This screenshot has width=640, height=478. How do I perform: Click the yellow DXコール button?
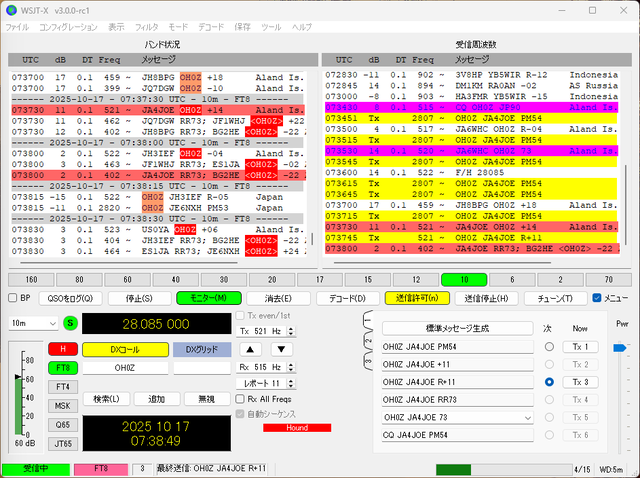click(x=125, y=349)
